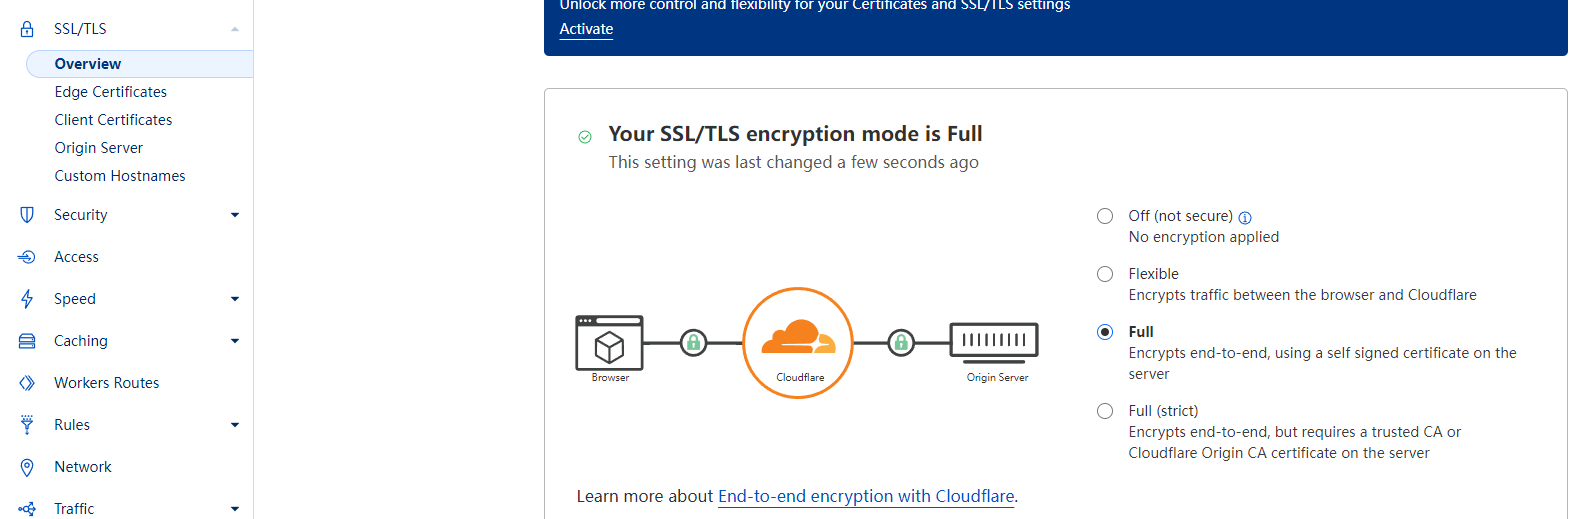This screenshot has width=1584, height=519.
Task: Click the SSL/TLS lock icon in sidebar
Action: (27, 29)
